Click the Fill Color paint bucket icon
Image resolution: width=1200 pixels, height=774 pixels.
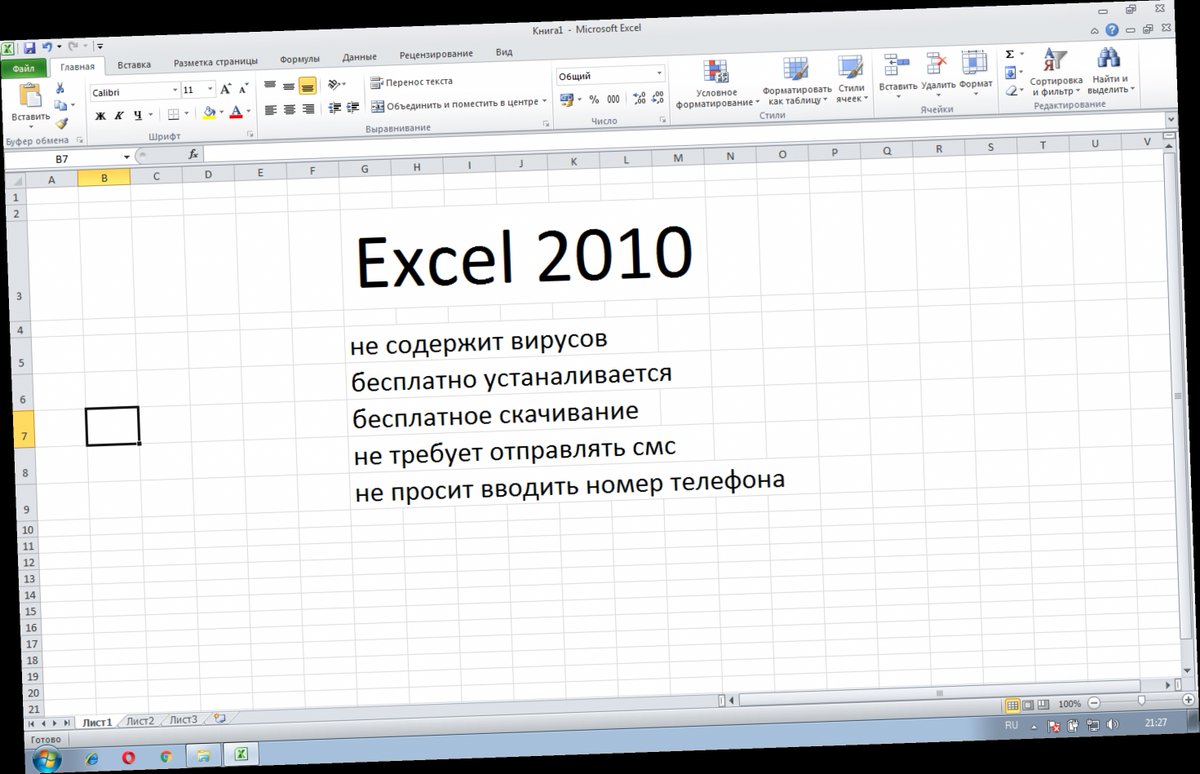[209, 113]
